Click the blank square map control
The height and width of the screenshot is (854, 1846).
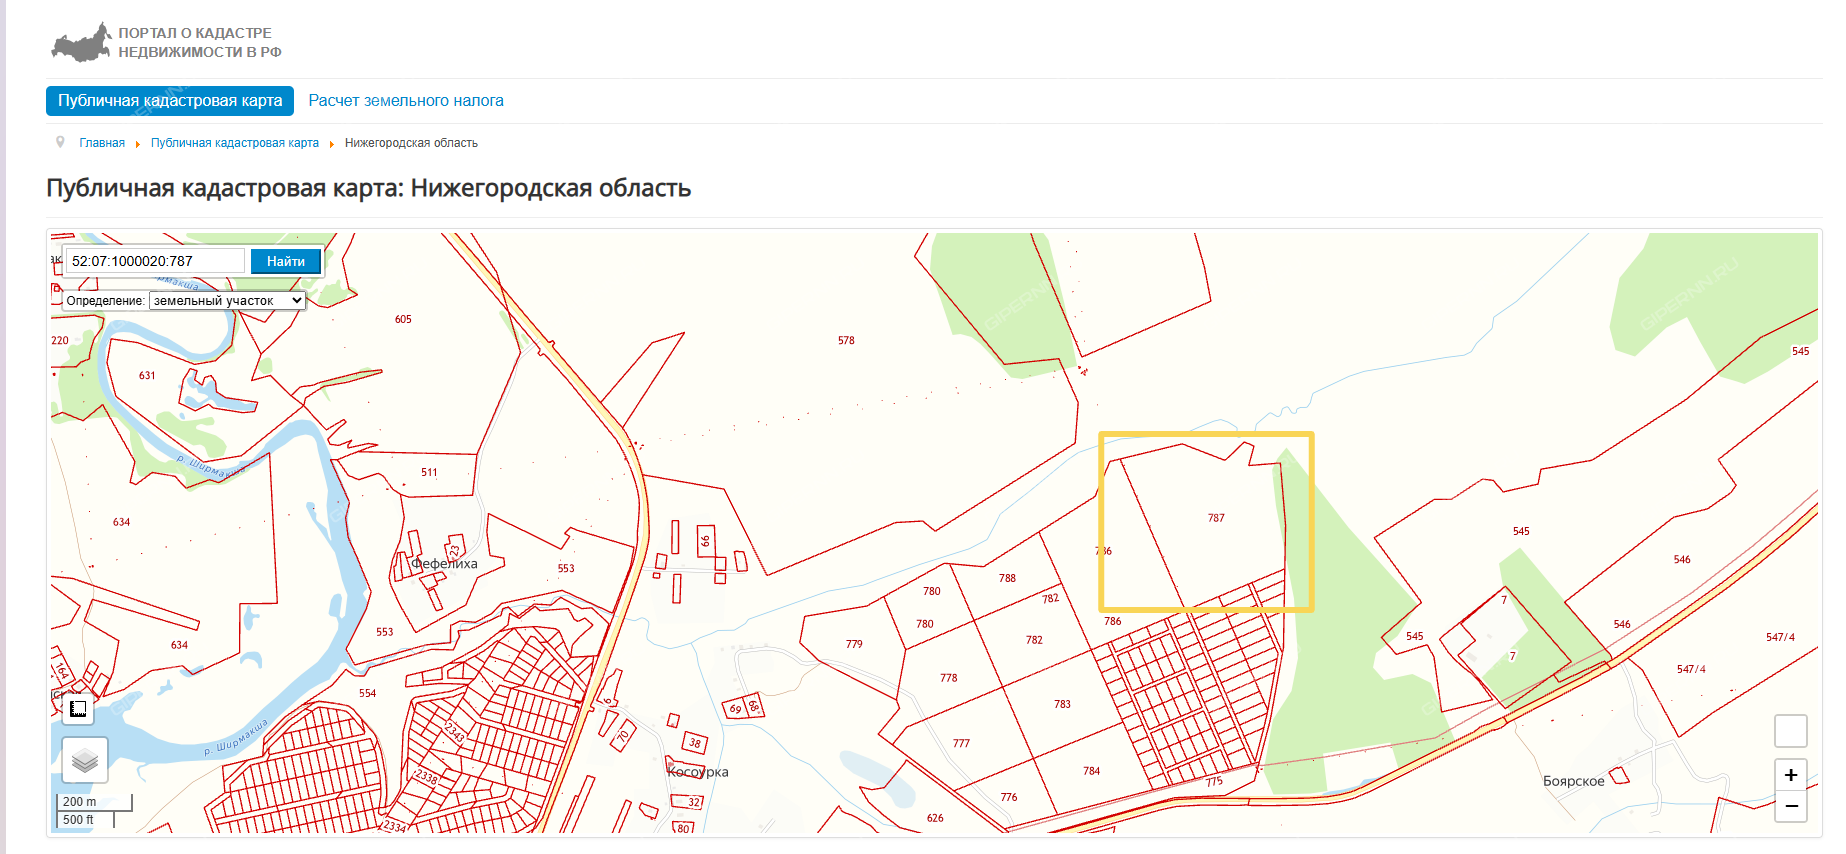pyautogui.click(x=1790, y=731)
